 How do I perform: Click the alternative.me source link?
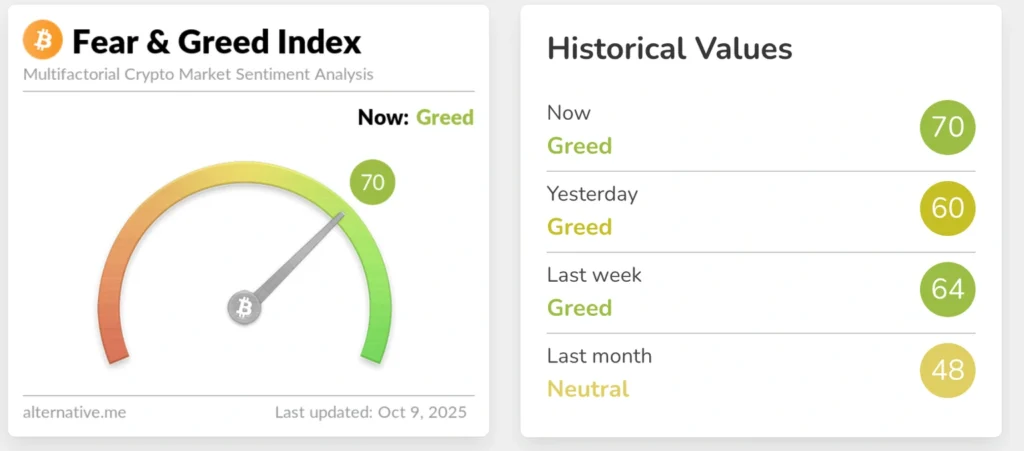74,412
